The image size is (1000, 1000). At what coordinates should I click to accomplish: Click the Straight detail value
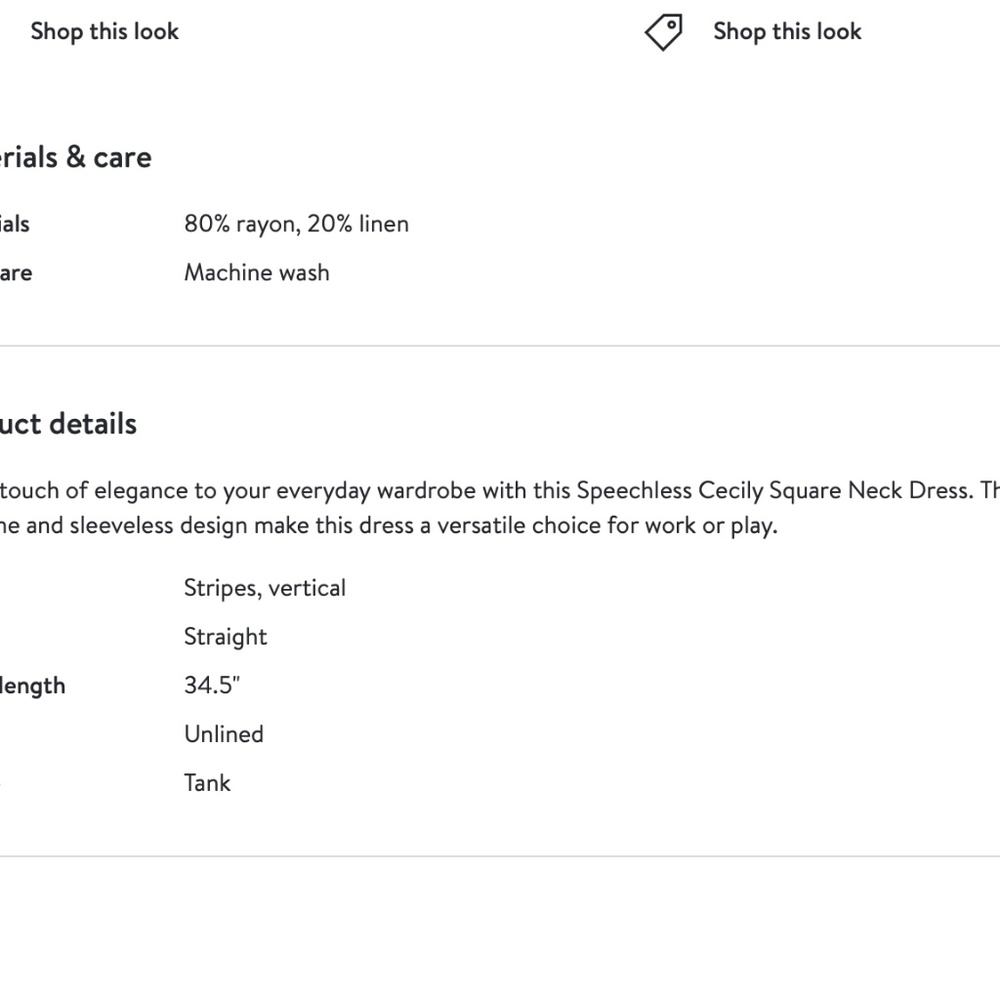225,636
